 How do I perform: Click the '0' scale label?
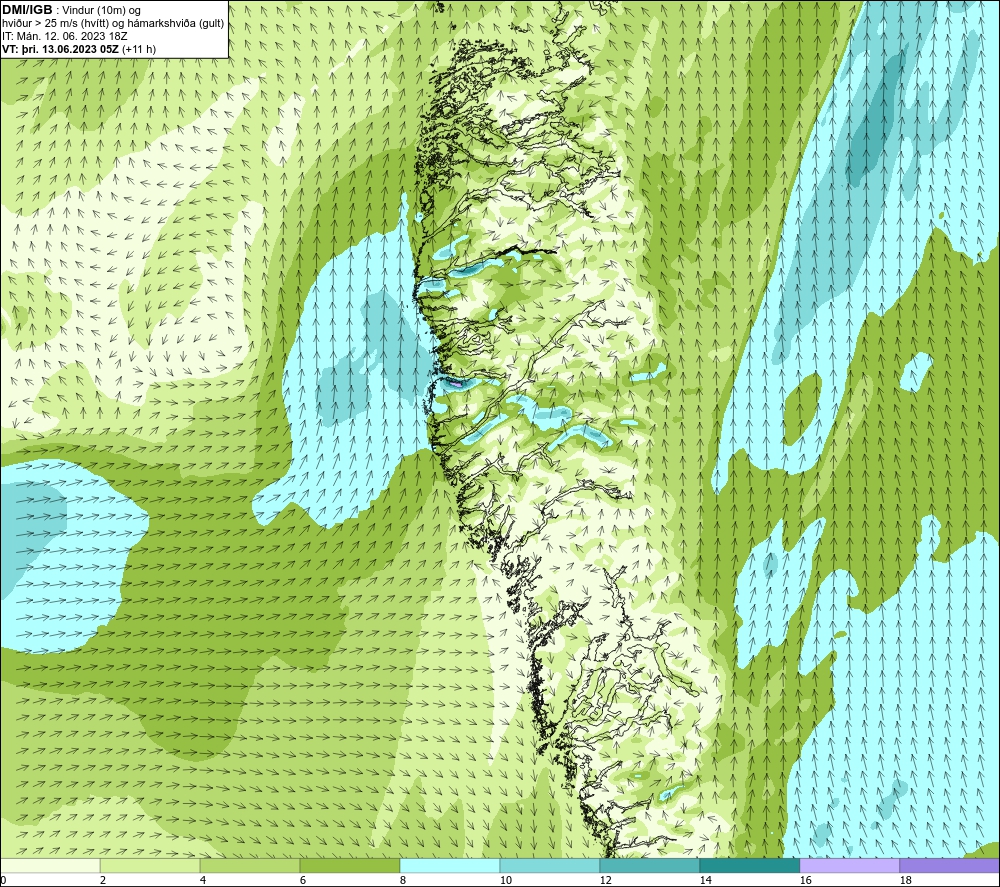pos(4,881)
